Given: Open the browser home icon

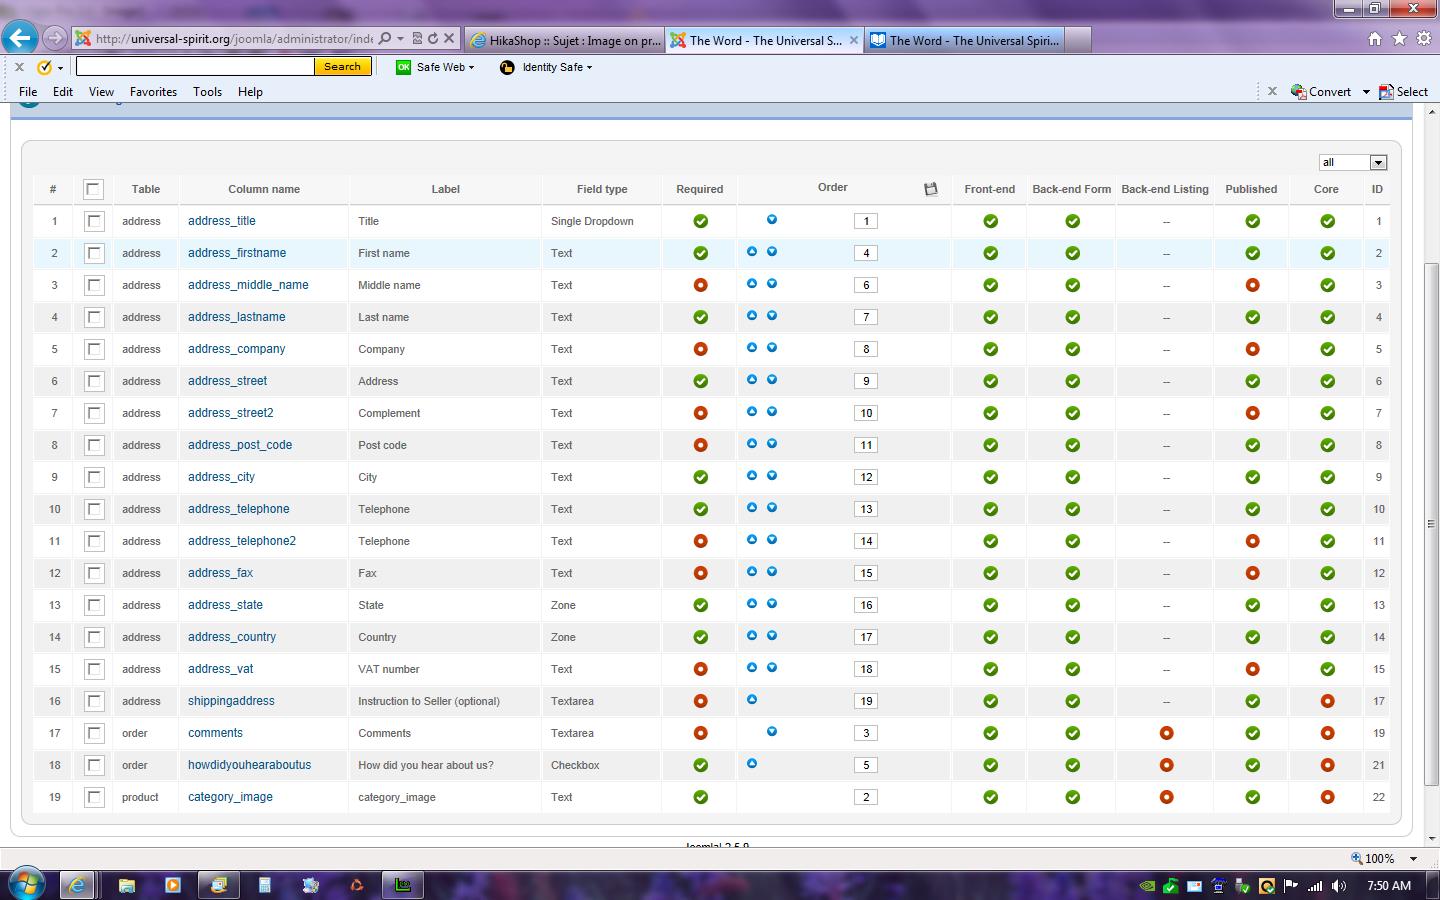Looking at the screenshot, I should tap(1375, 39).
